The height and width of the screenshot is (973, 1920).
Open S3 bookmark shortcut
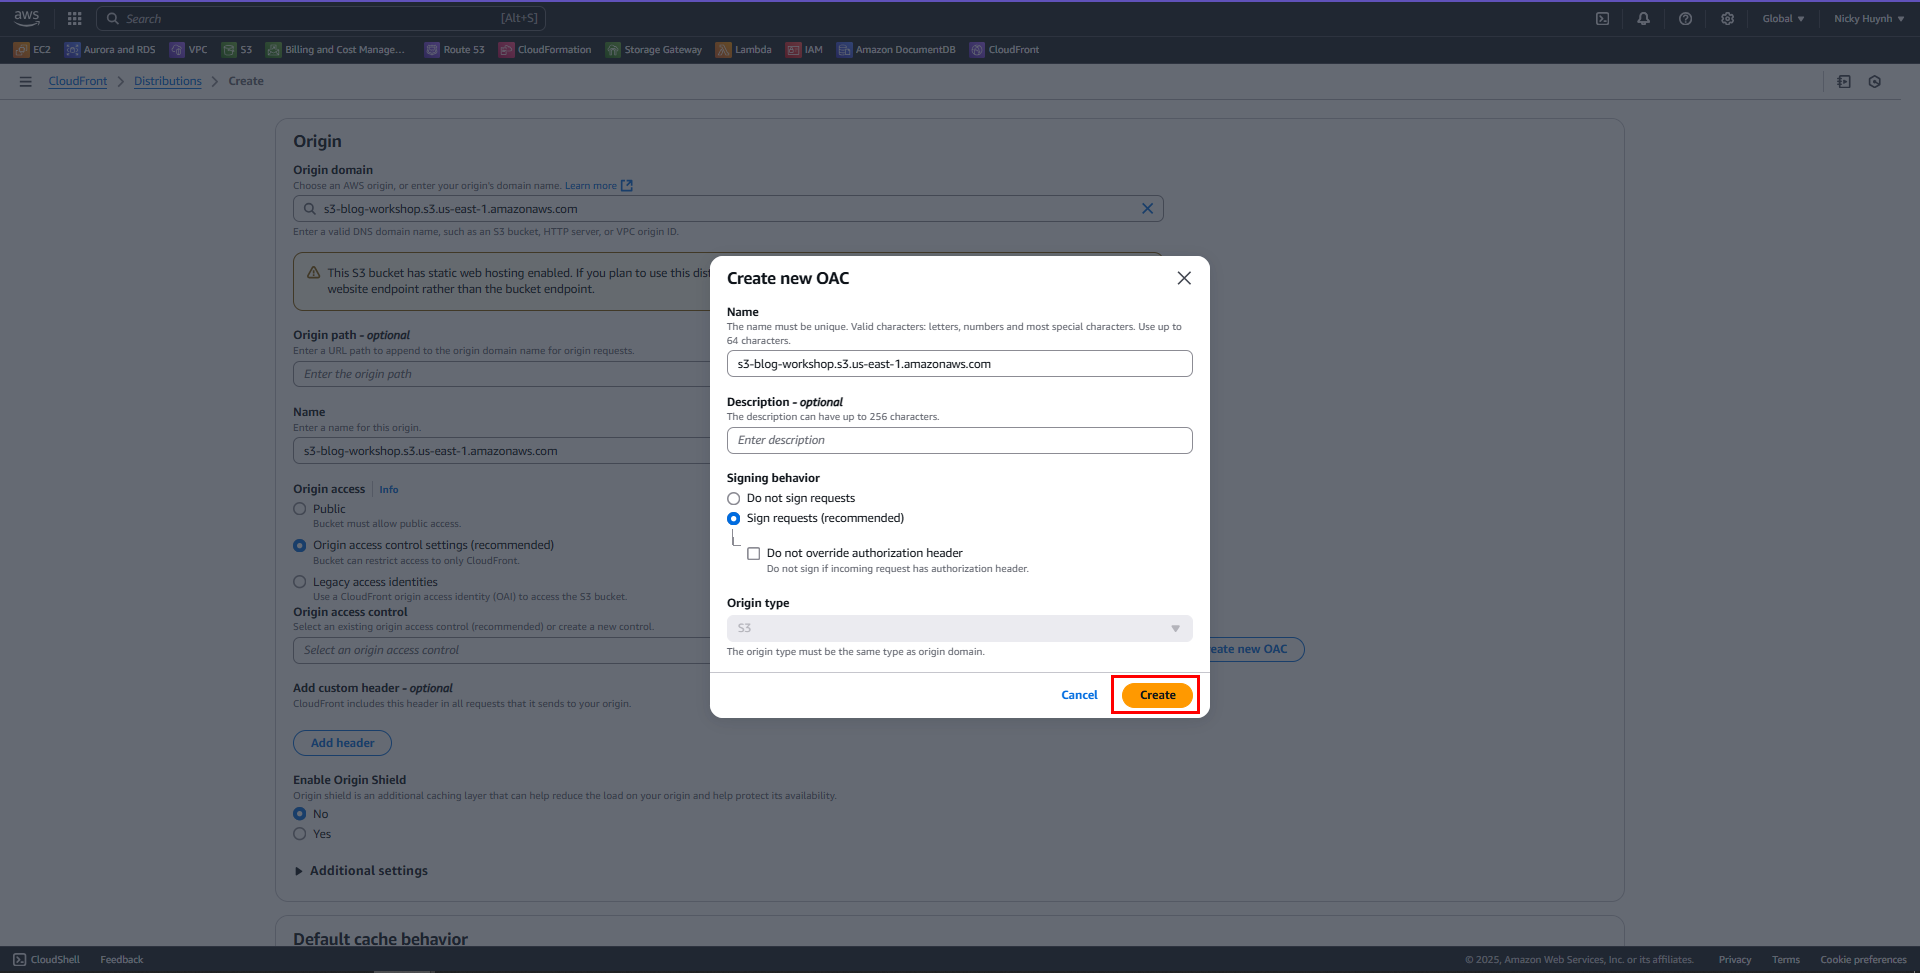pos(237,49)
